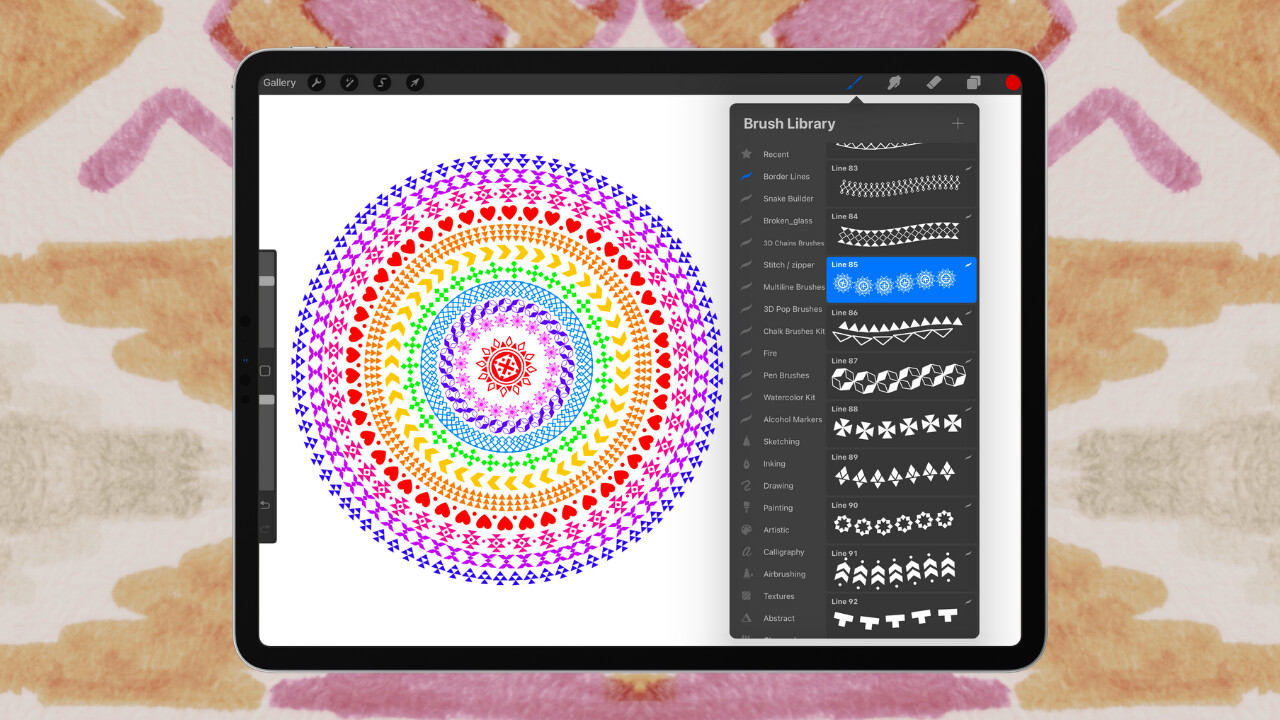Image resolution: width=1280 pixels, height=720 pixels.
Task: Select the Snake Builder brush set
Action: pos(787,198)
